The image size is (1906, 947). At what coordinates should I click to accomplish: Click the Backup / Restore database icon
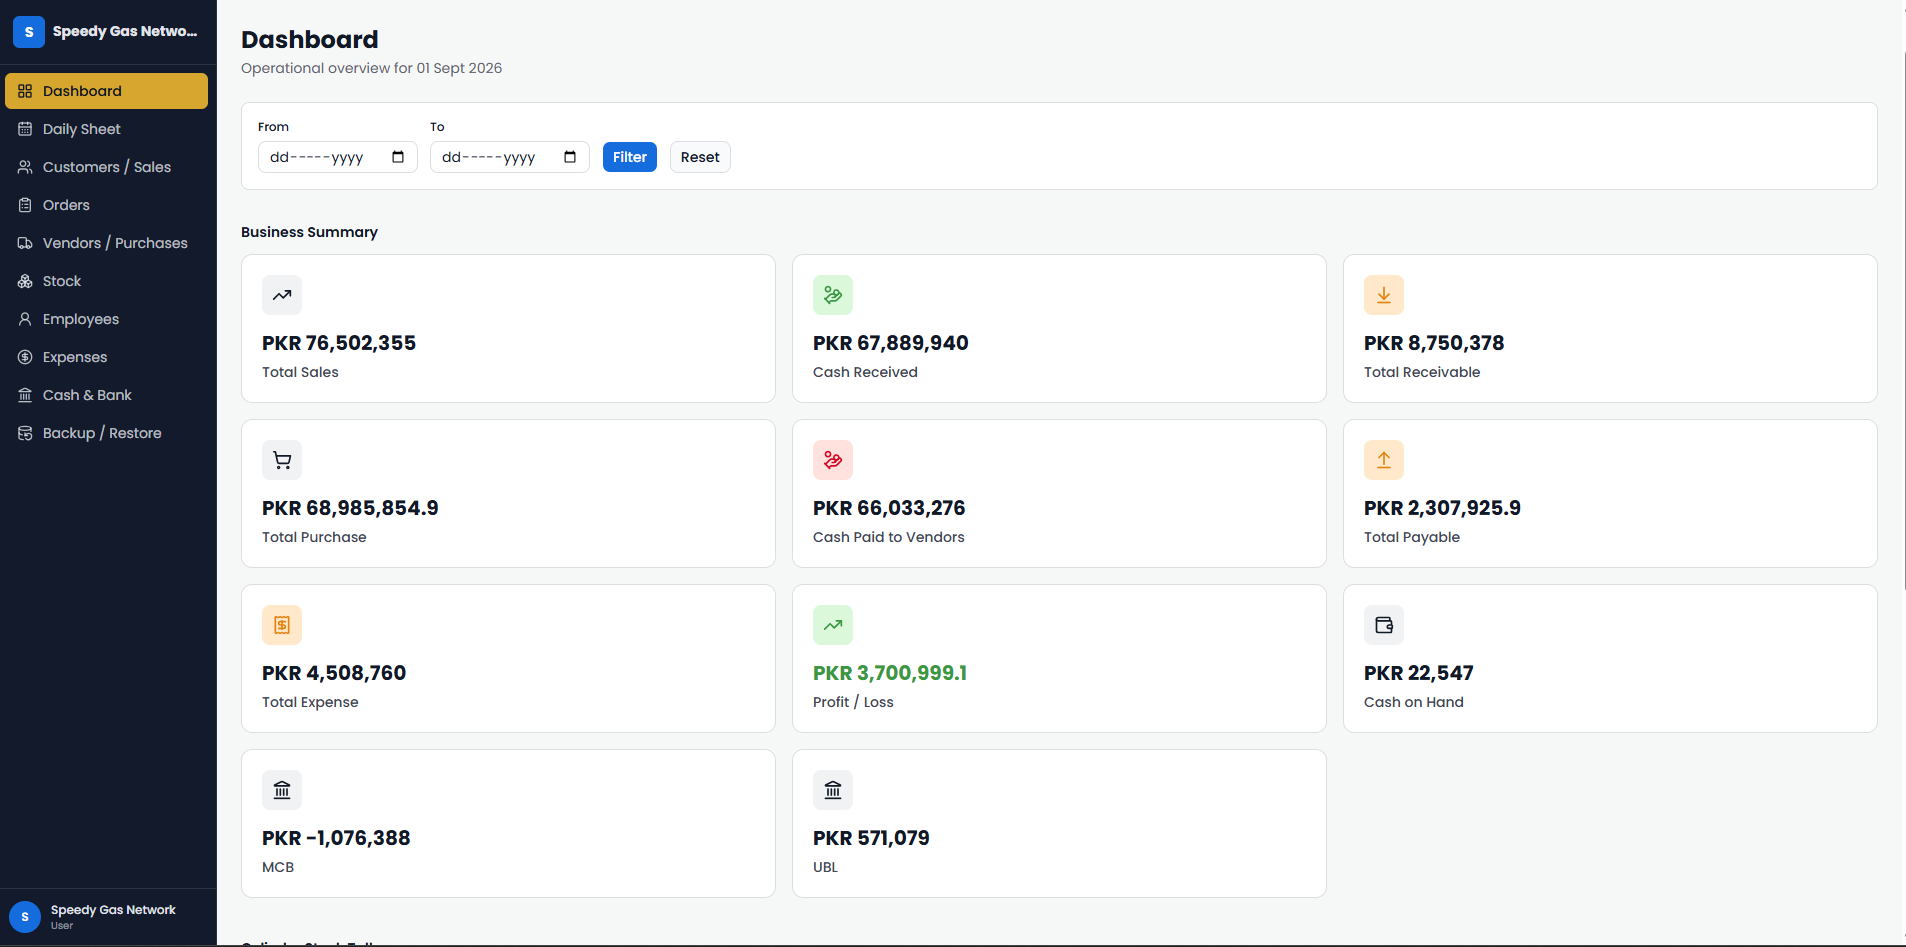[x=25, y=433]
